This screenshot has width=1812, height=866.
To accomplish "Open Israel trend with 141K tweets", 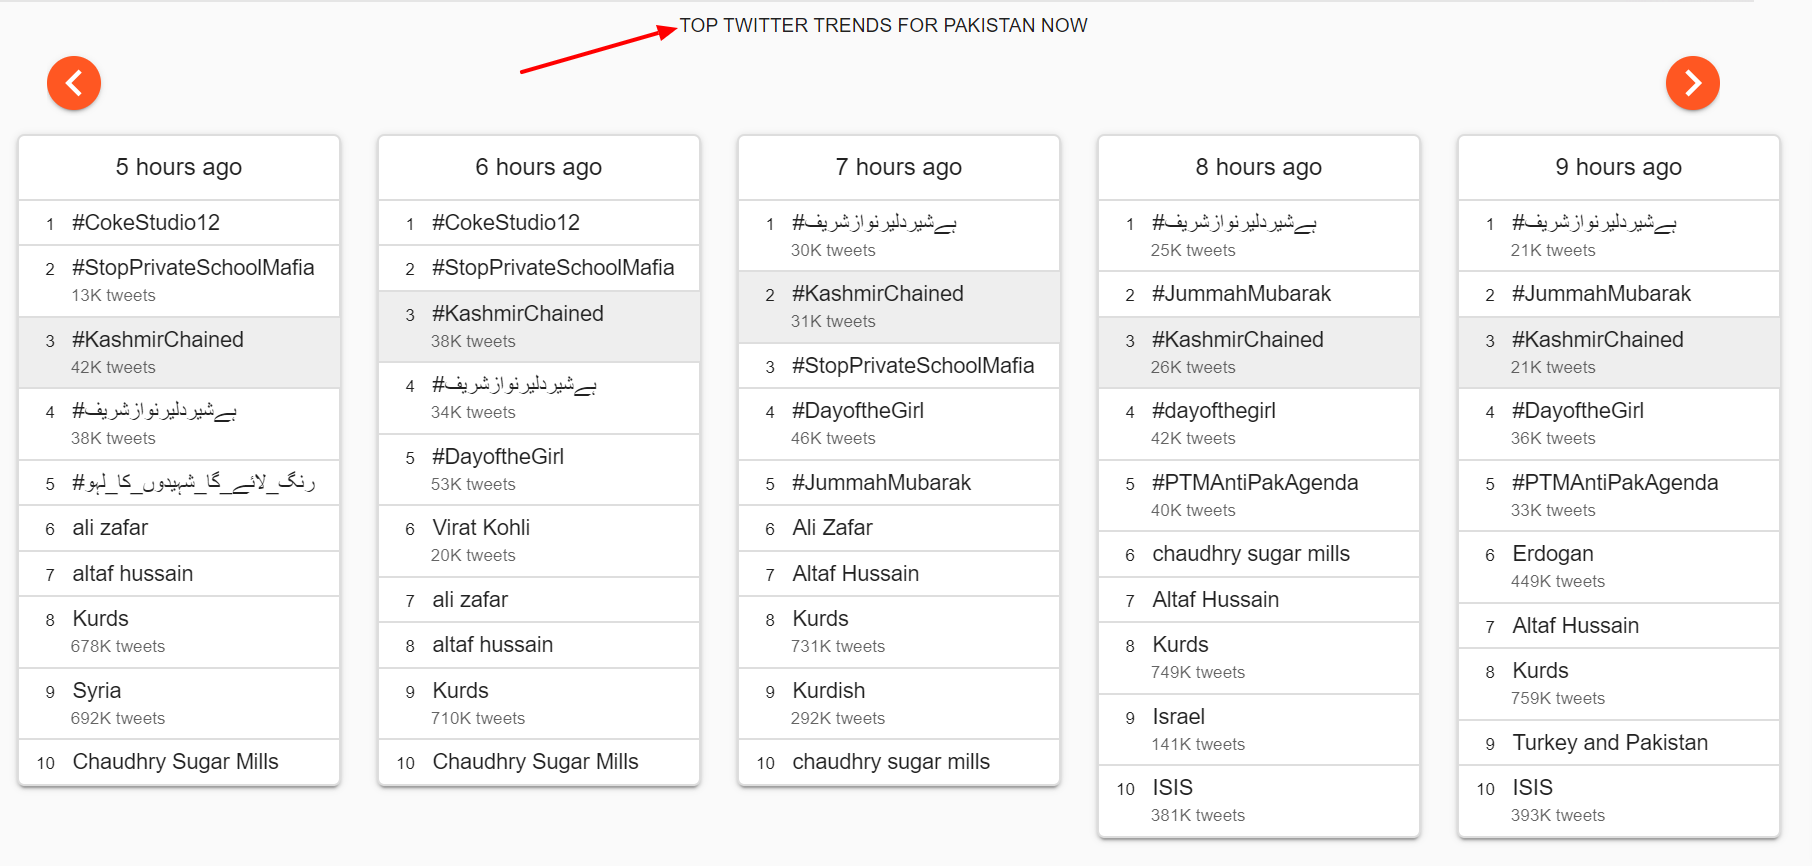I will tap(1259, 730).
